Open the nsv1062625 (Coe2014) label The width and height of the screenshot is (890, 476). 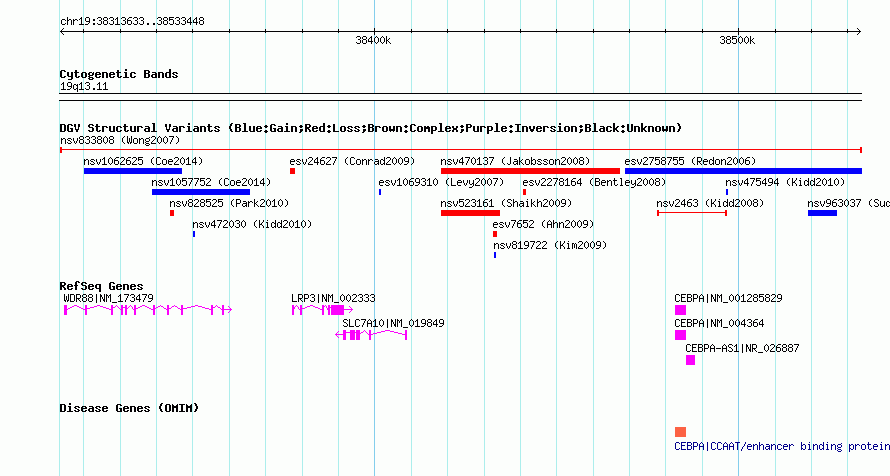point(143,161)
